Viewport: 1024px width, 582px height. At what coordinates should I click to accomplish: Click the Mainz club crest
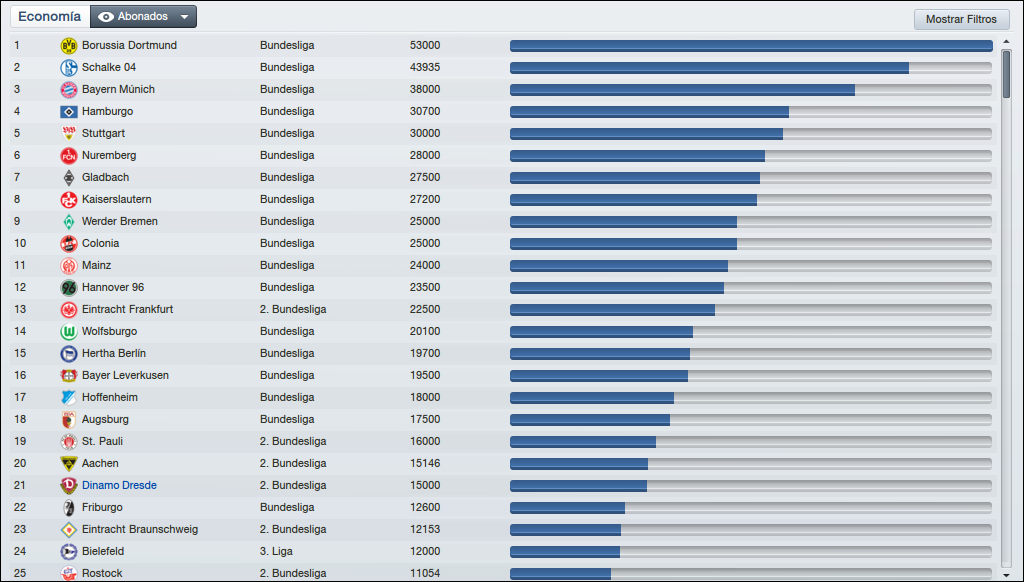coord(69,265)
